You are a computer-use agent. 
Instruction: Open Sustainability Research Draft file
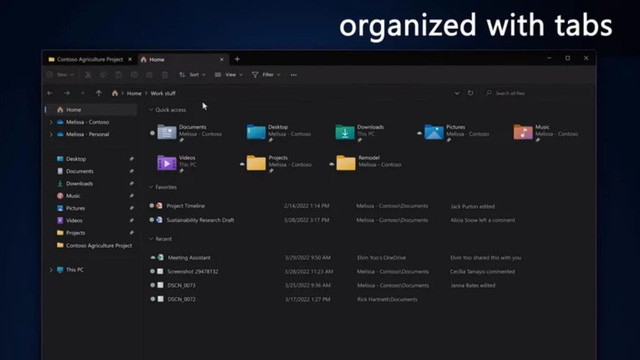200,220
